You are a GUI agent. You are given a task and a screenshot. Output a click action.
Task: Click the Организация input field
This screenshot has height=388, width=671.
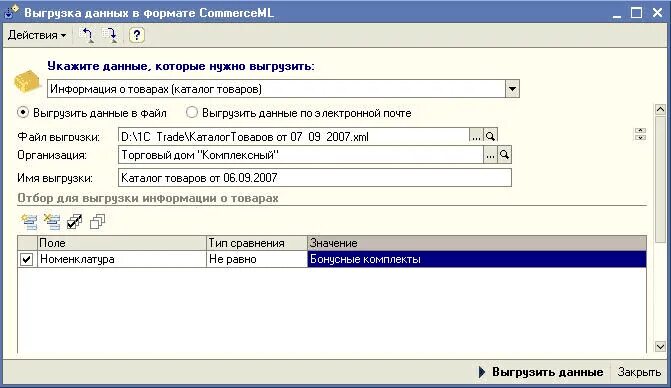[x=301, y=155]
